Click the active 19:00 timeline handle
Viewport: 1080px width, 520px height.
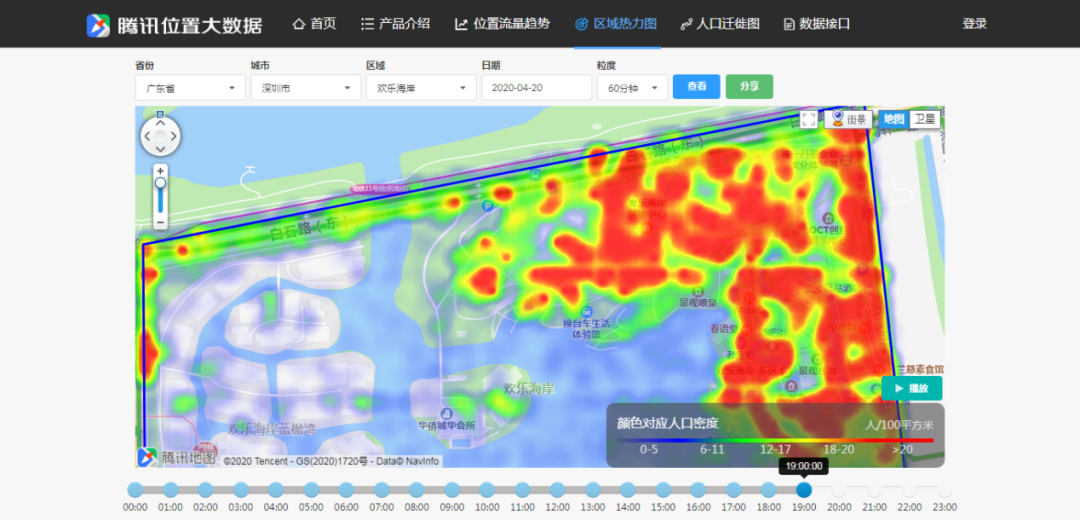click(x=804, y=490)
